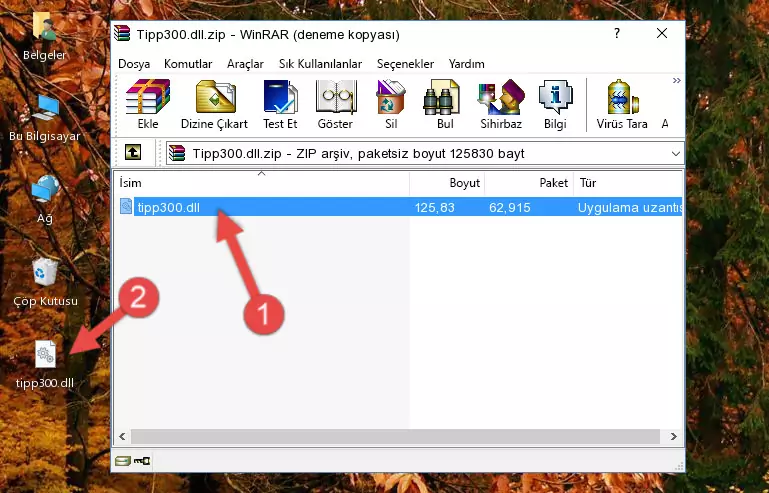Open the Sık Kullanılanlar menu
769x493 pixels.
[x=320, y=64]
